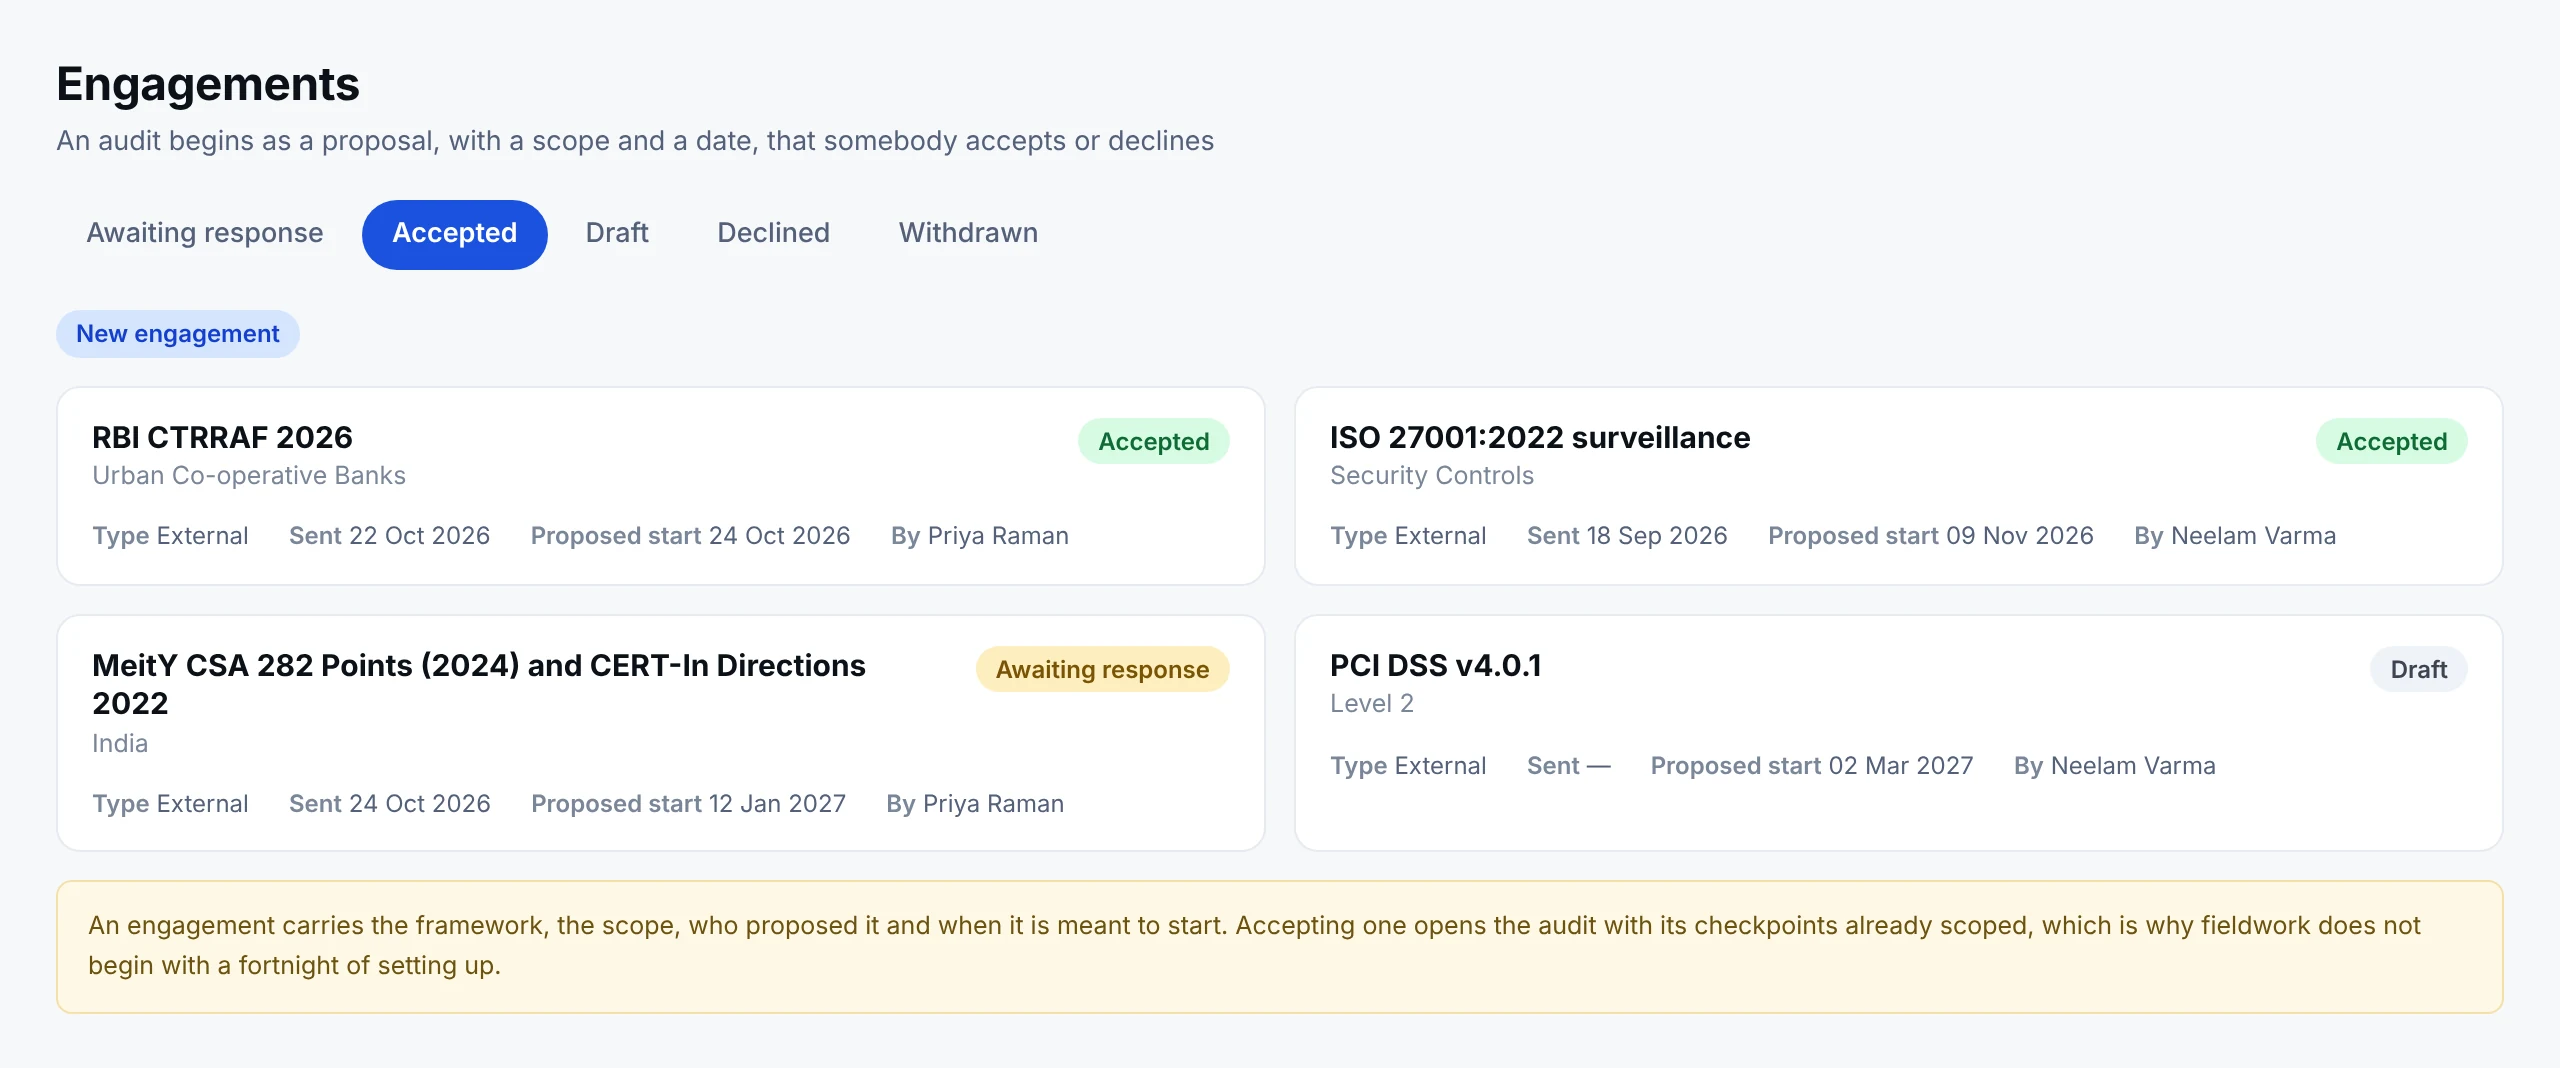Click 'Sent 22 Oct 2026' on RBI card
The width and height of the screenshot is (2560, 1068).
[390, 536]
